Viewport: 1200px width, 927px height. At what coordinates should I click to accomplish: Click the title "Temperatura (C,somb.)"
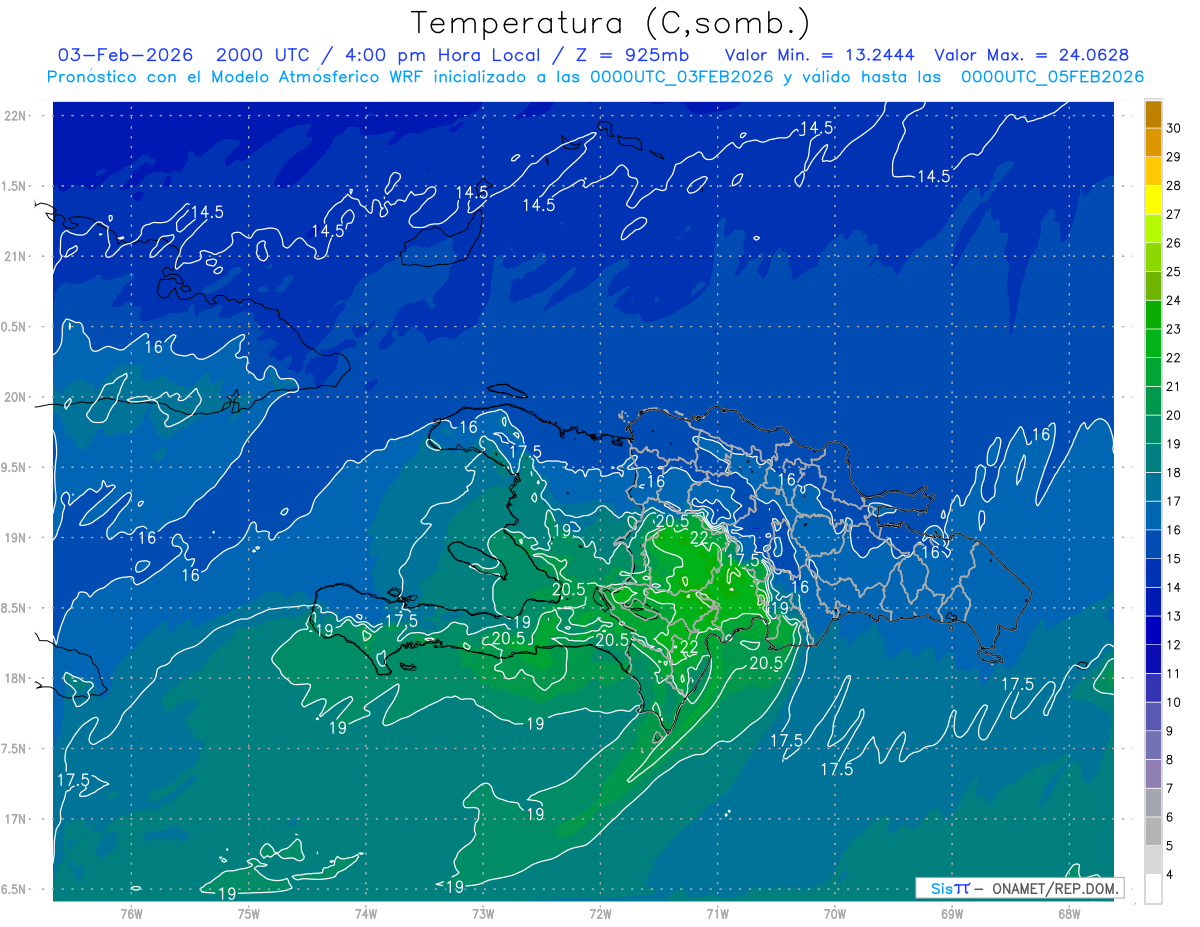click(610, 24)
